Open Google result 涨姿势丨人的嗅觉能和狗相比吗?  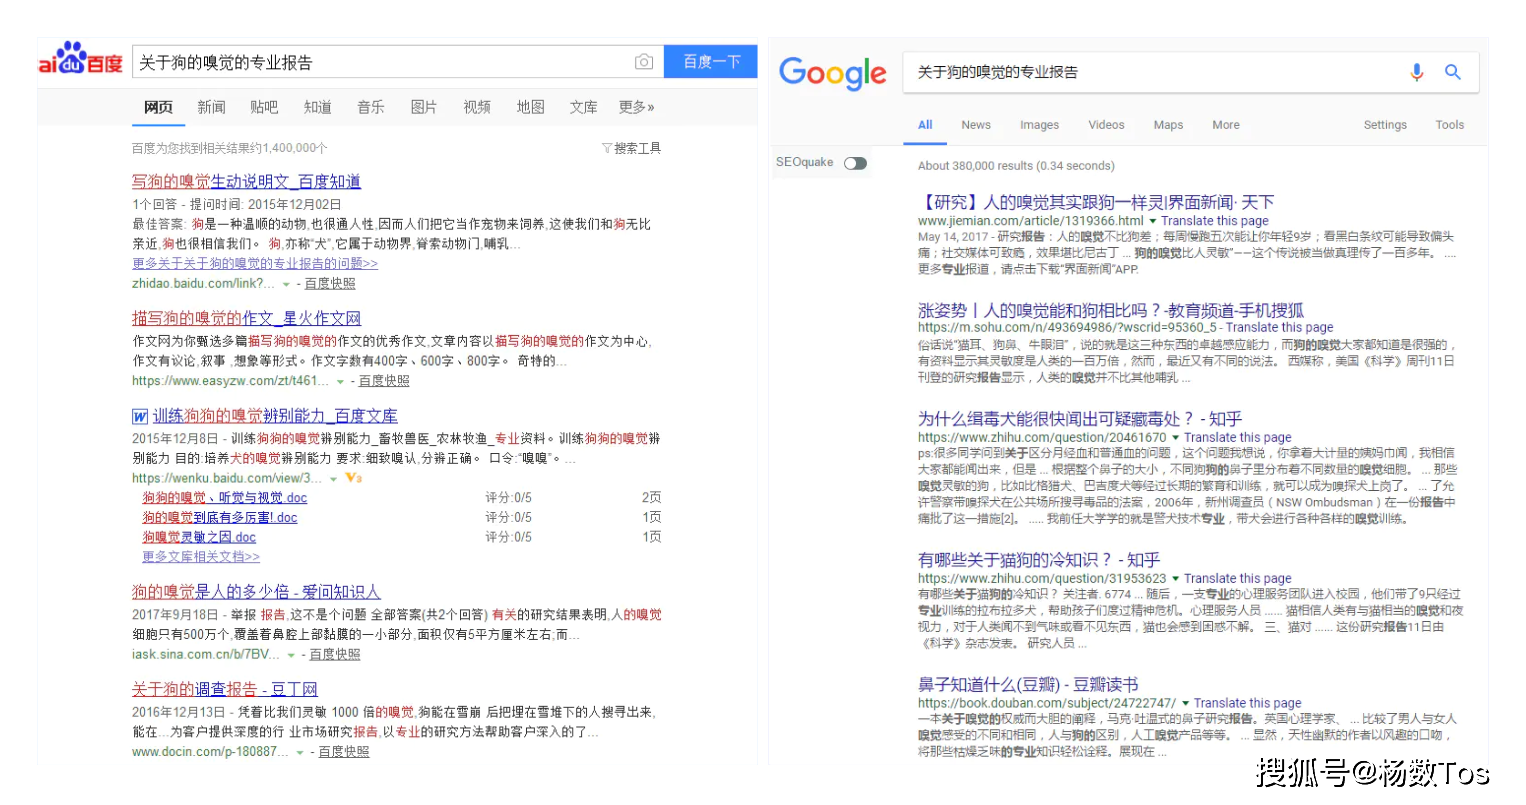coord(1111,311)
